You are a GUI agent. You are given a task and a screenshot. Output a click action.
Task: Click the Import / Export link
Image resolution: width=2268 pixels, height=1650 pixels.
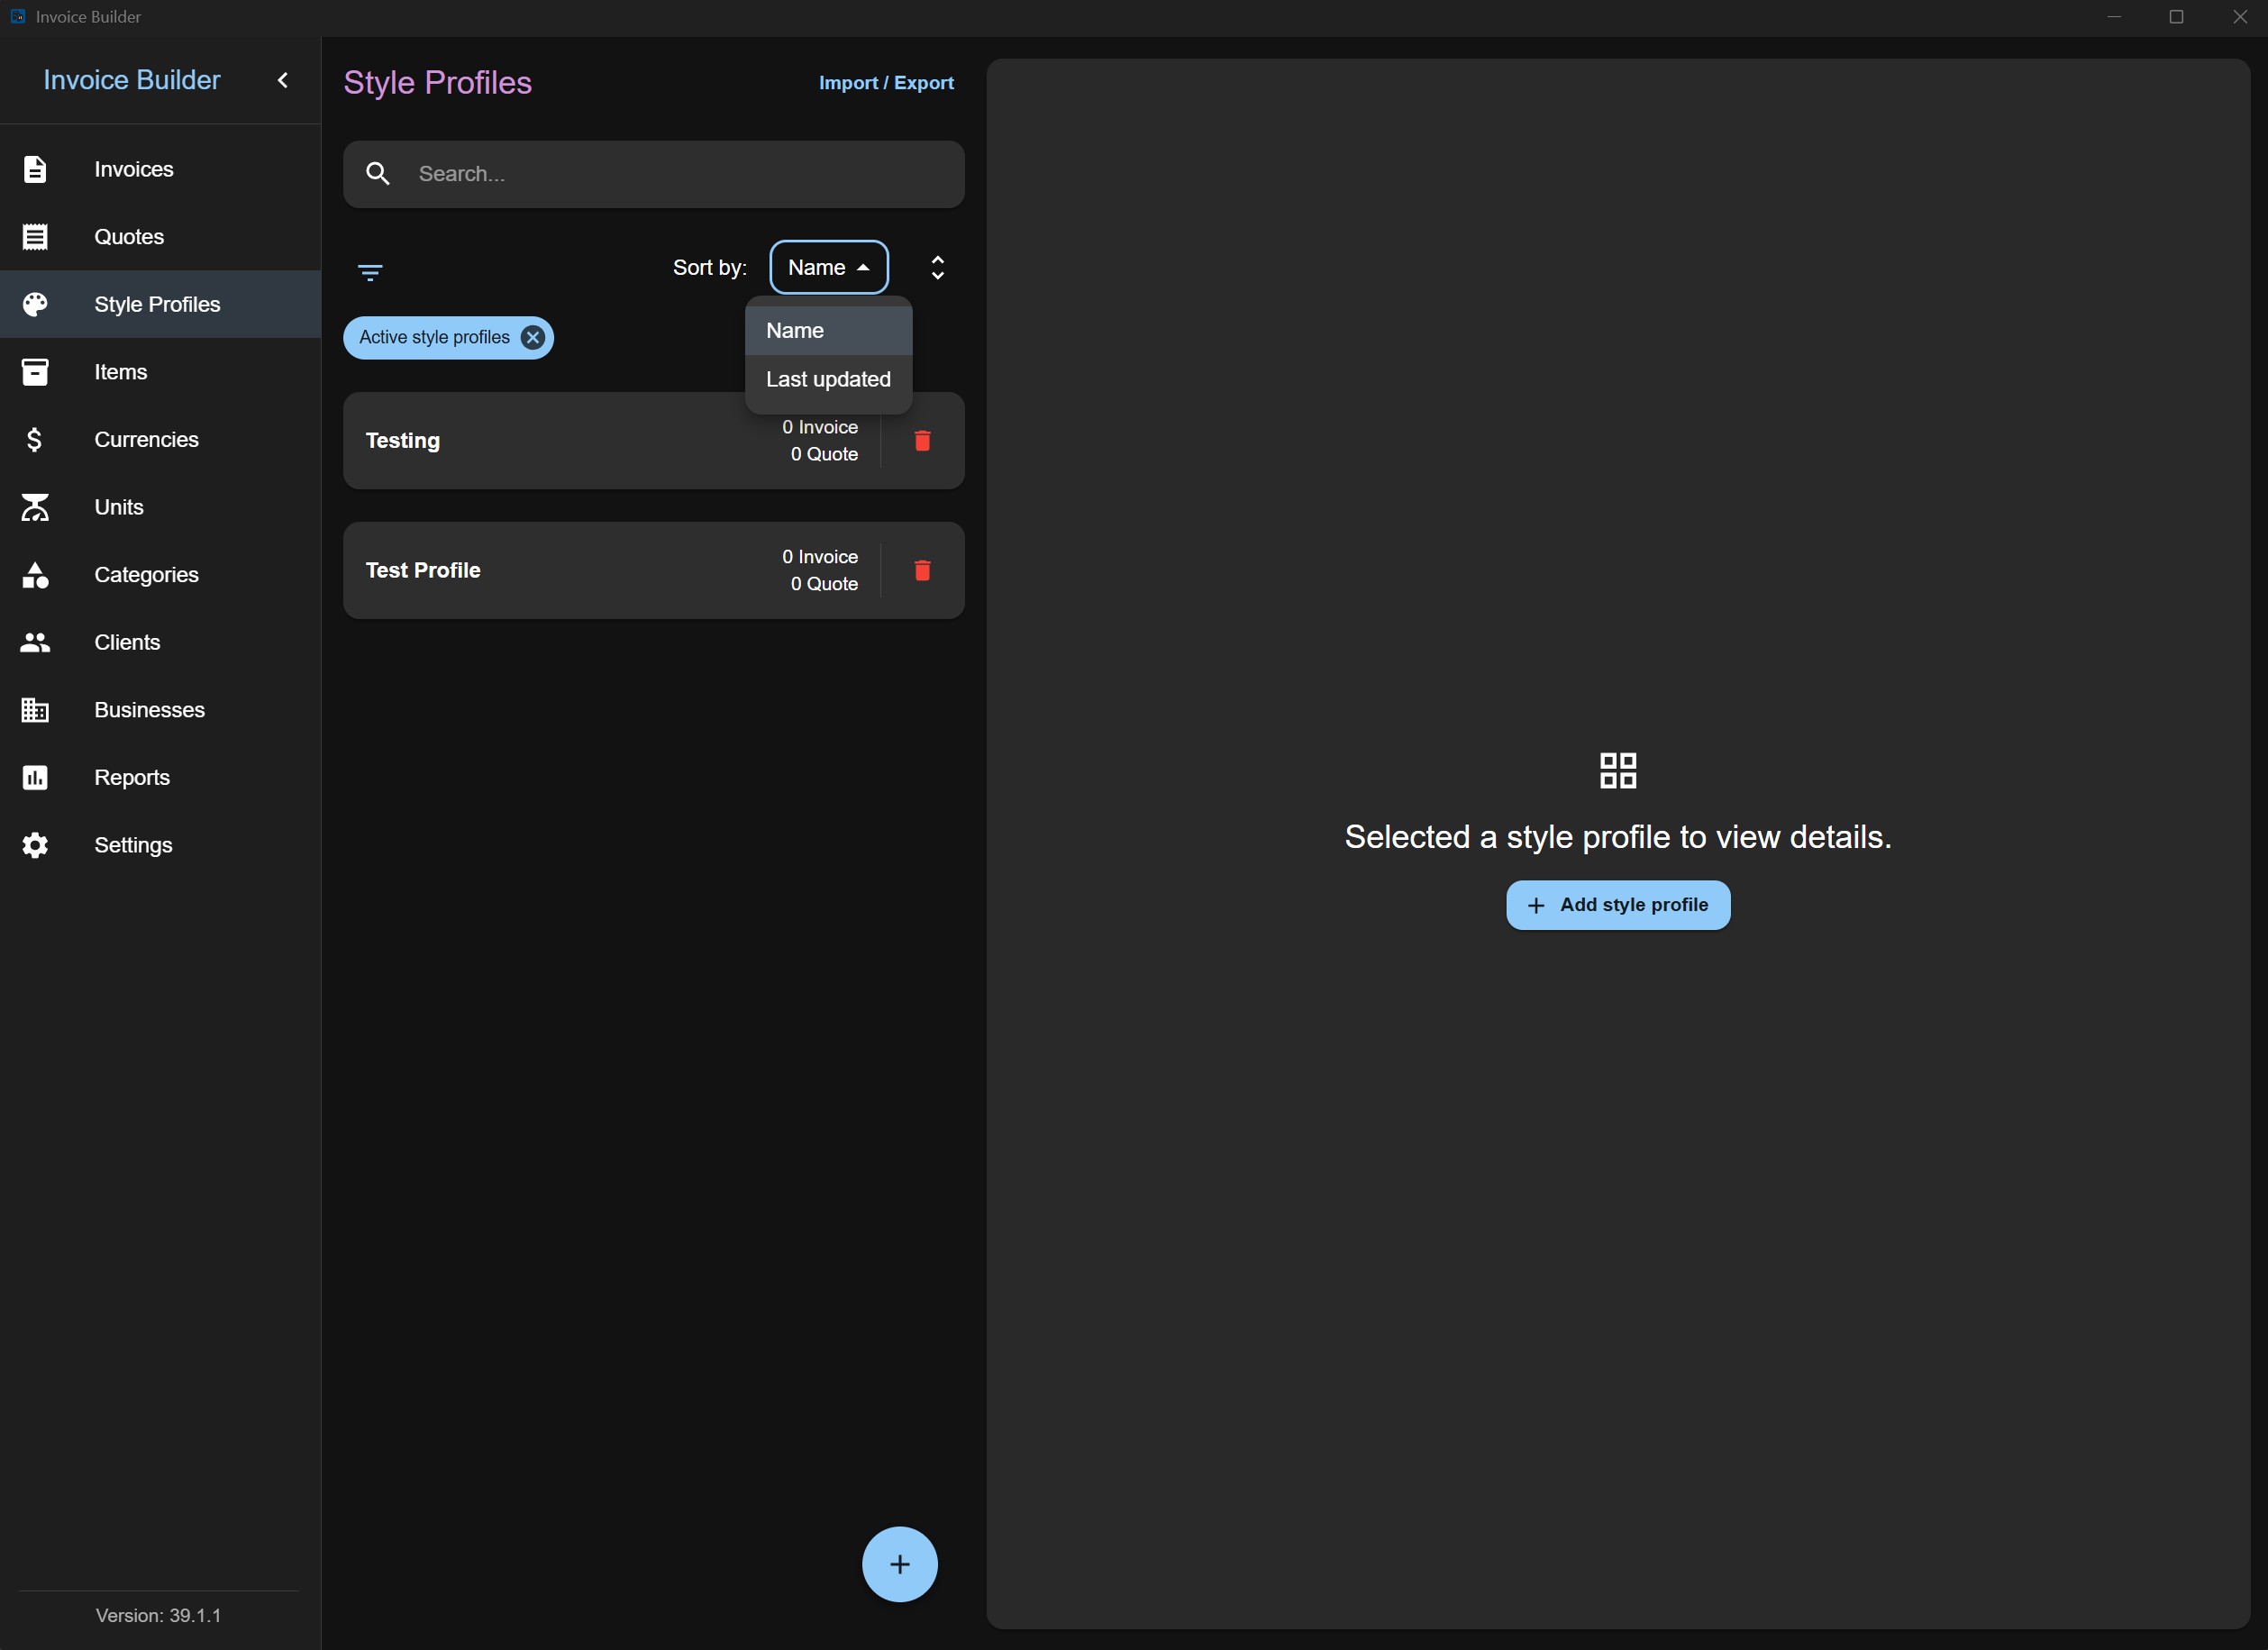point(886,83)
